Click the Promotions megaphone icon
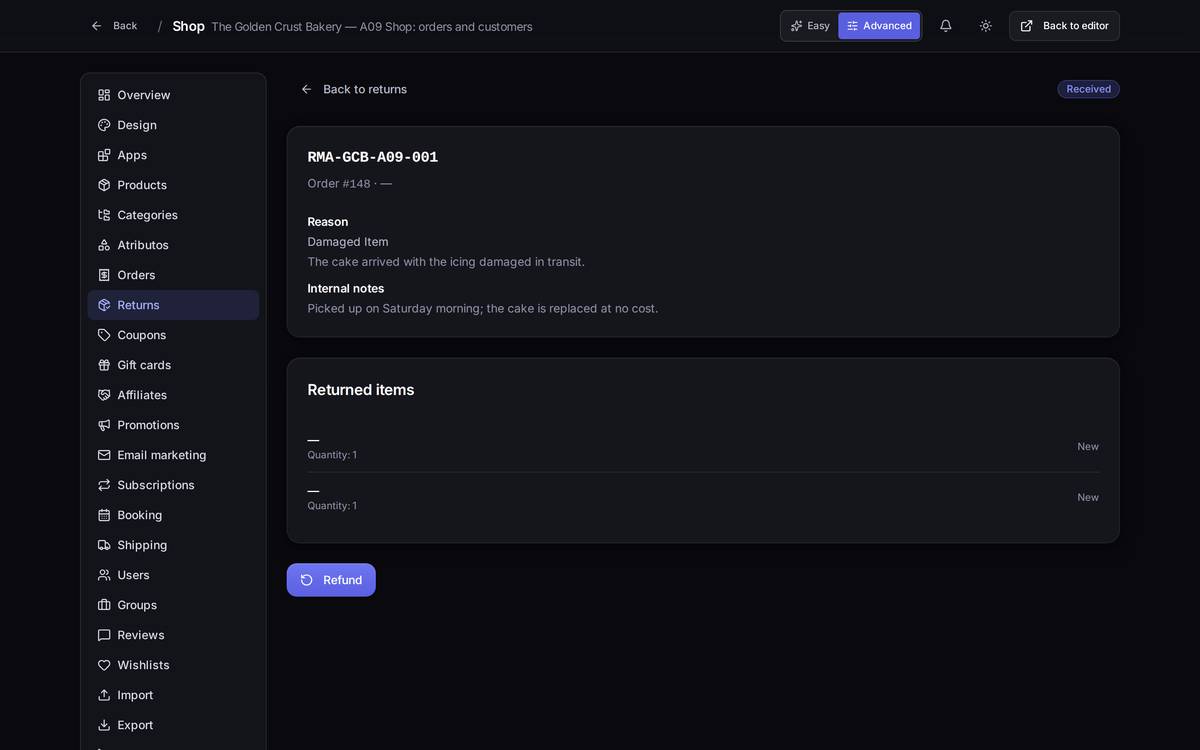Screen dimensions: 1200x750 click(x=104, y=425)
